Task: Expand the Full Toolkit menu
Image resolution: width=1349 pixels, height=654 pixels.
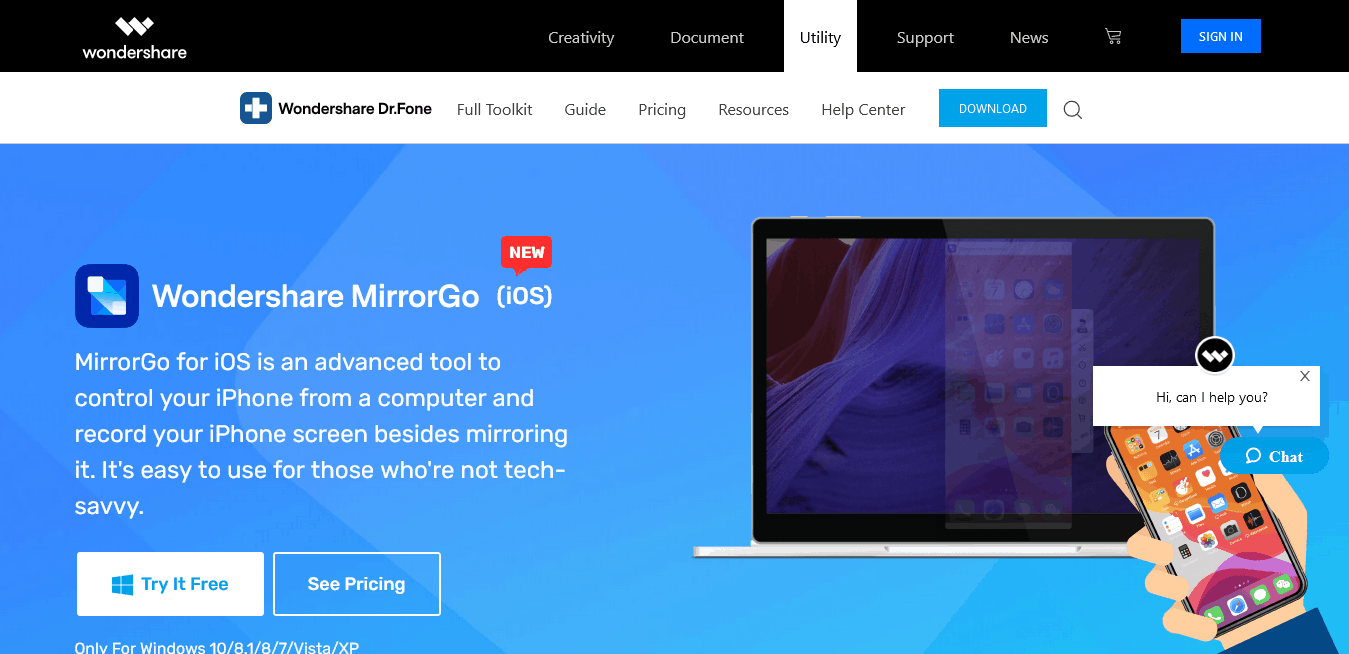Action: (494, 110)
